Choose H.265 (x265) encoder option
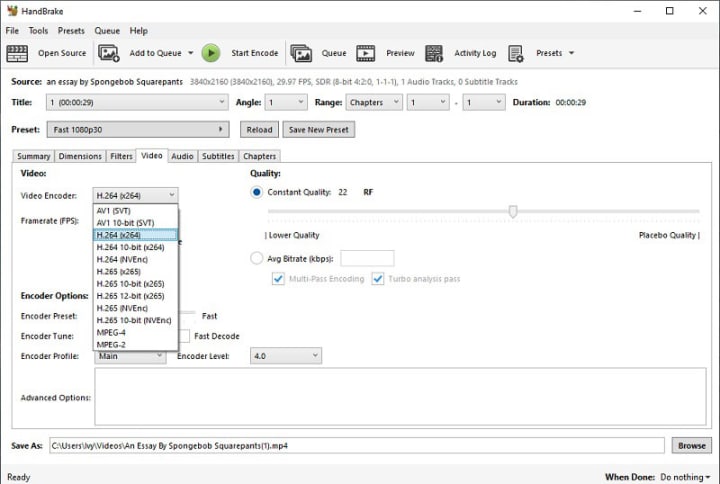 coord(135,271)
